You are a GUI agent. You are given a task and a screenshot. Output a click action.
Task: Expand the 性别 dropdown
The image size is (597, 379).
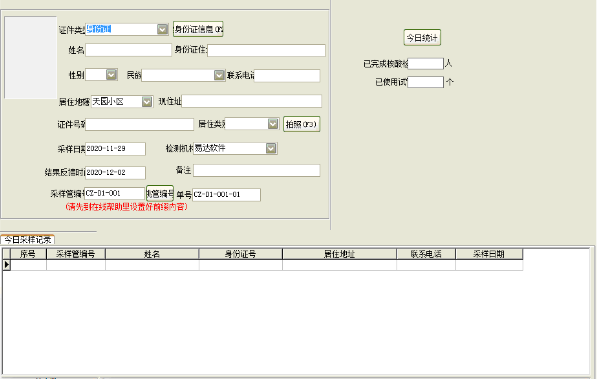pos(111,75)
